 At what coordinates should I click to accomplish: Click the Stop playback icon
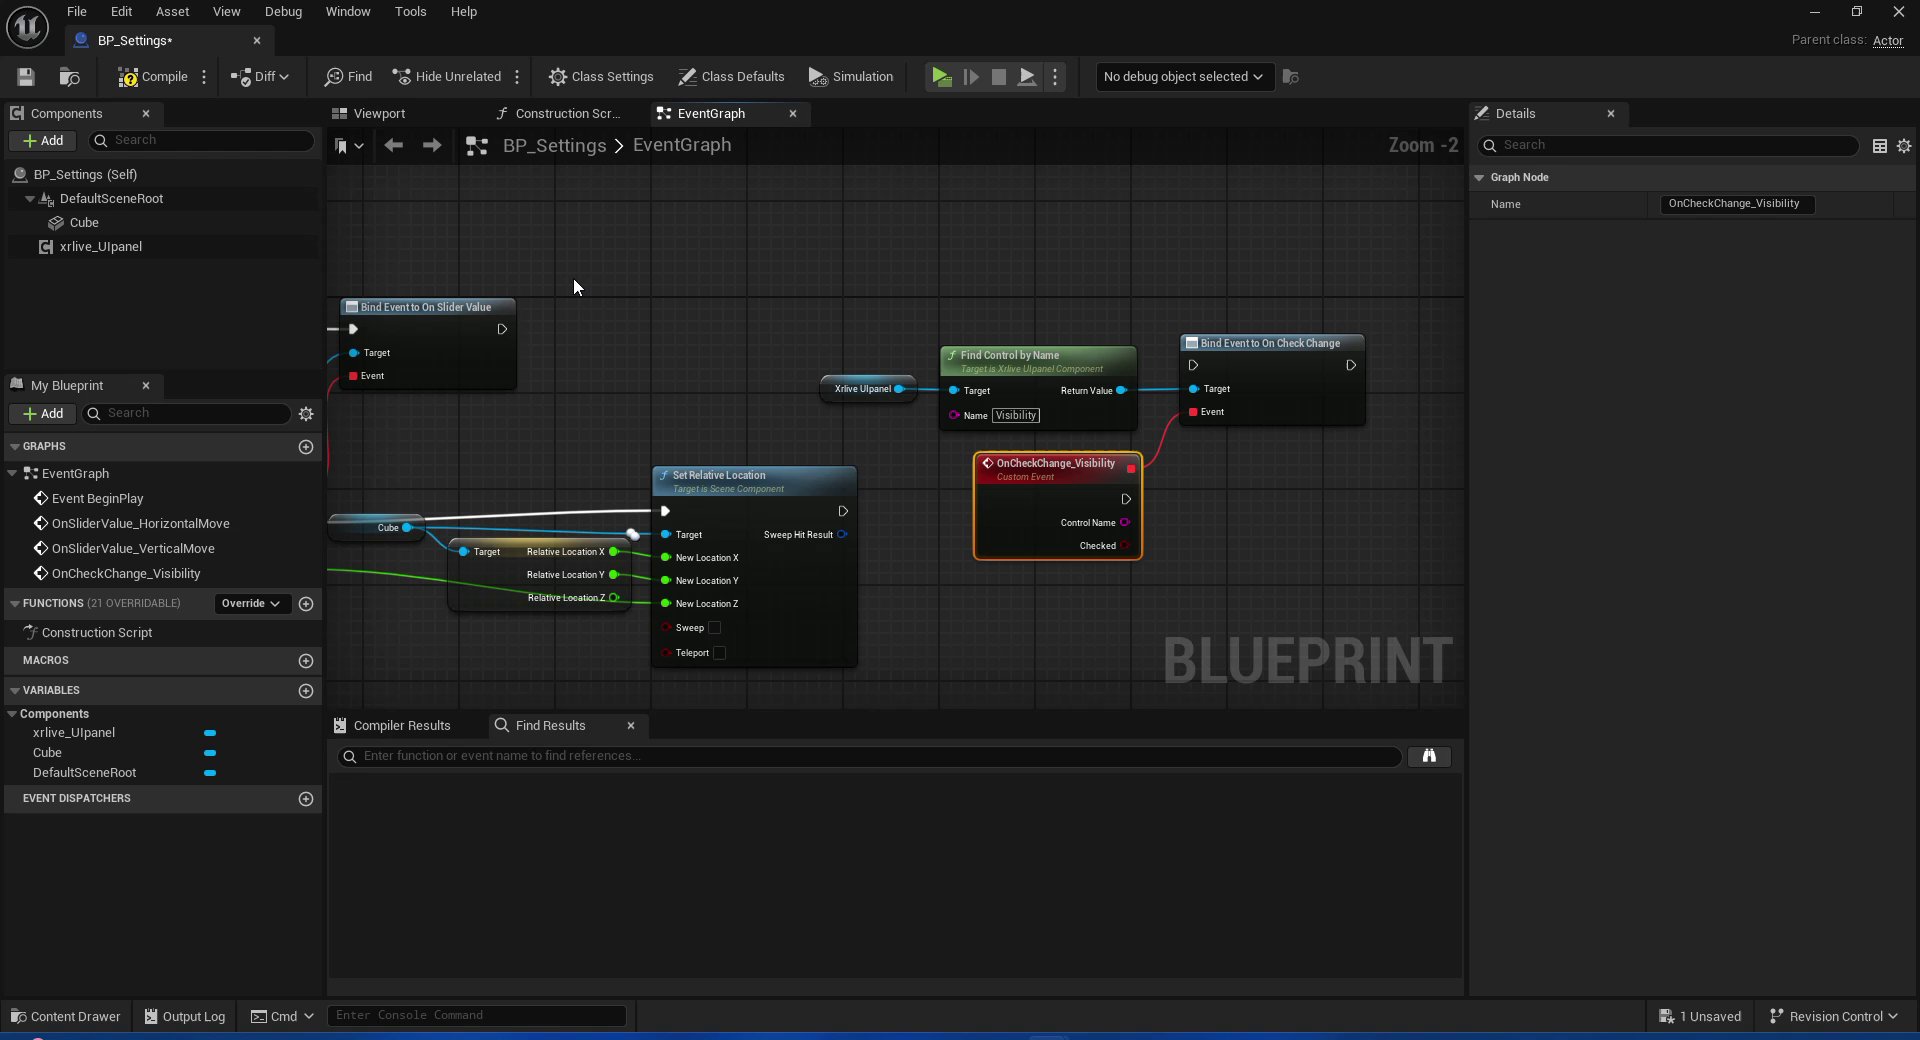coord(998,77)
